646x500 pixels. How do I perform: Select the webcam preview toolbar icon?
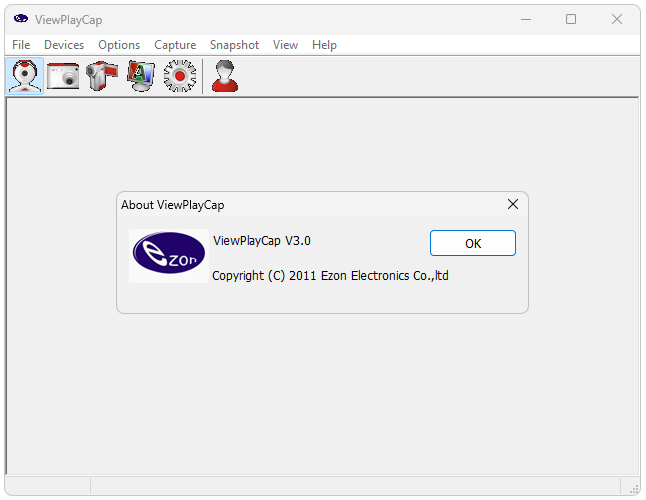[x=25, y=76]
